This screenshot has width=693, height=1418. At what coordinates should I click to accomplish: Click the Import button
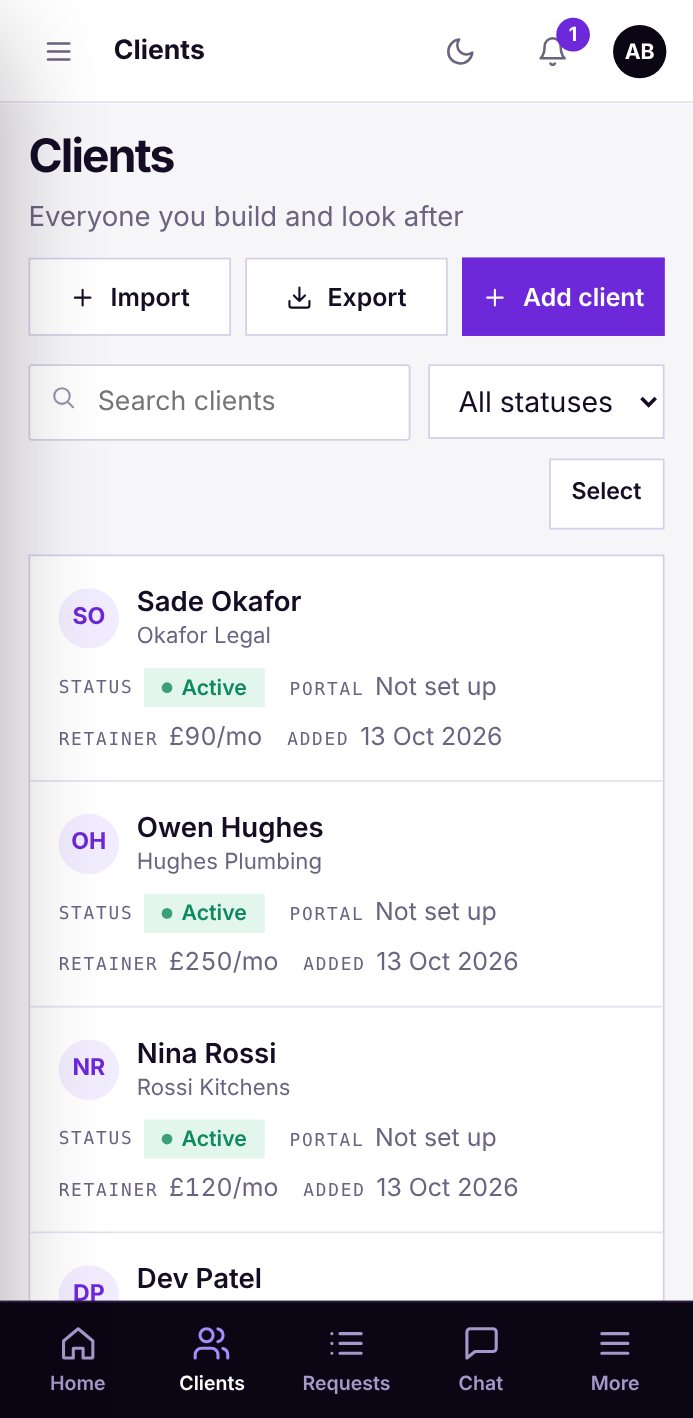[x=130, y=297]
